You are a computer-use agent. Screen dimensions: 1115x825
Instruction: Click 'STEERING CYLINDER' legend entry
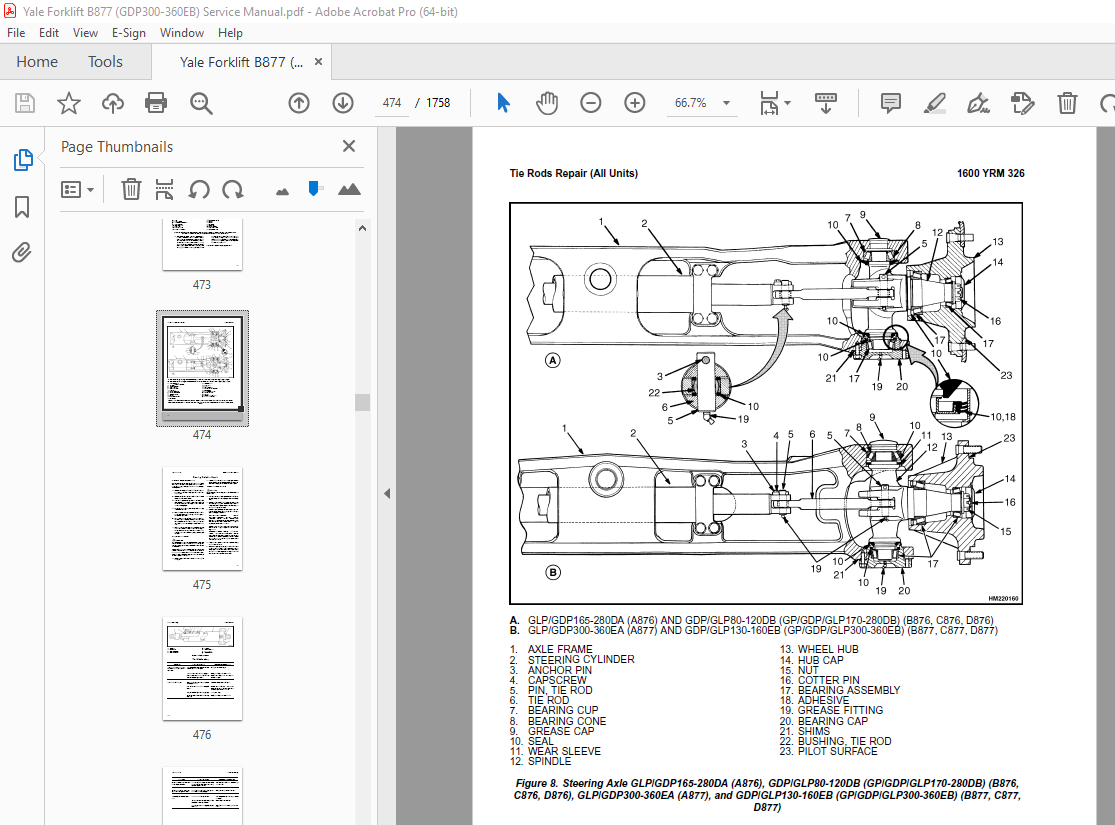(581, 659)
